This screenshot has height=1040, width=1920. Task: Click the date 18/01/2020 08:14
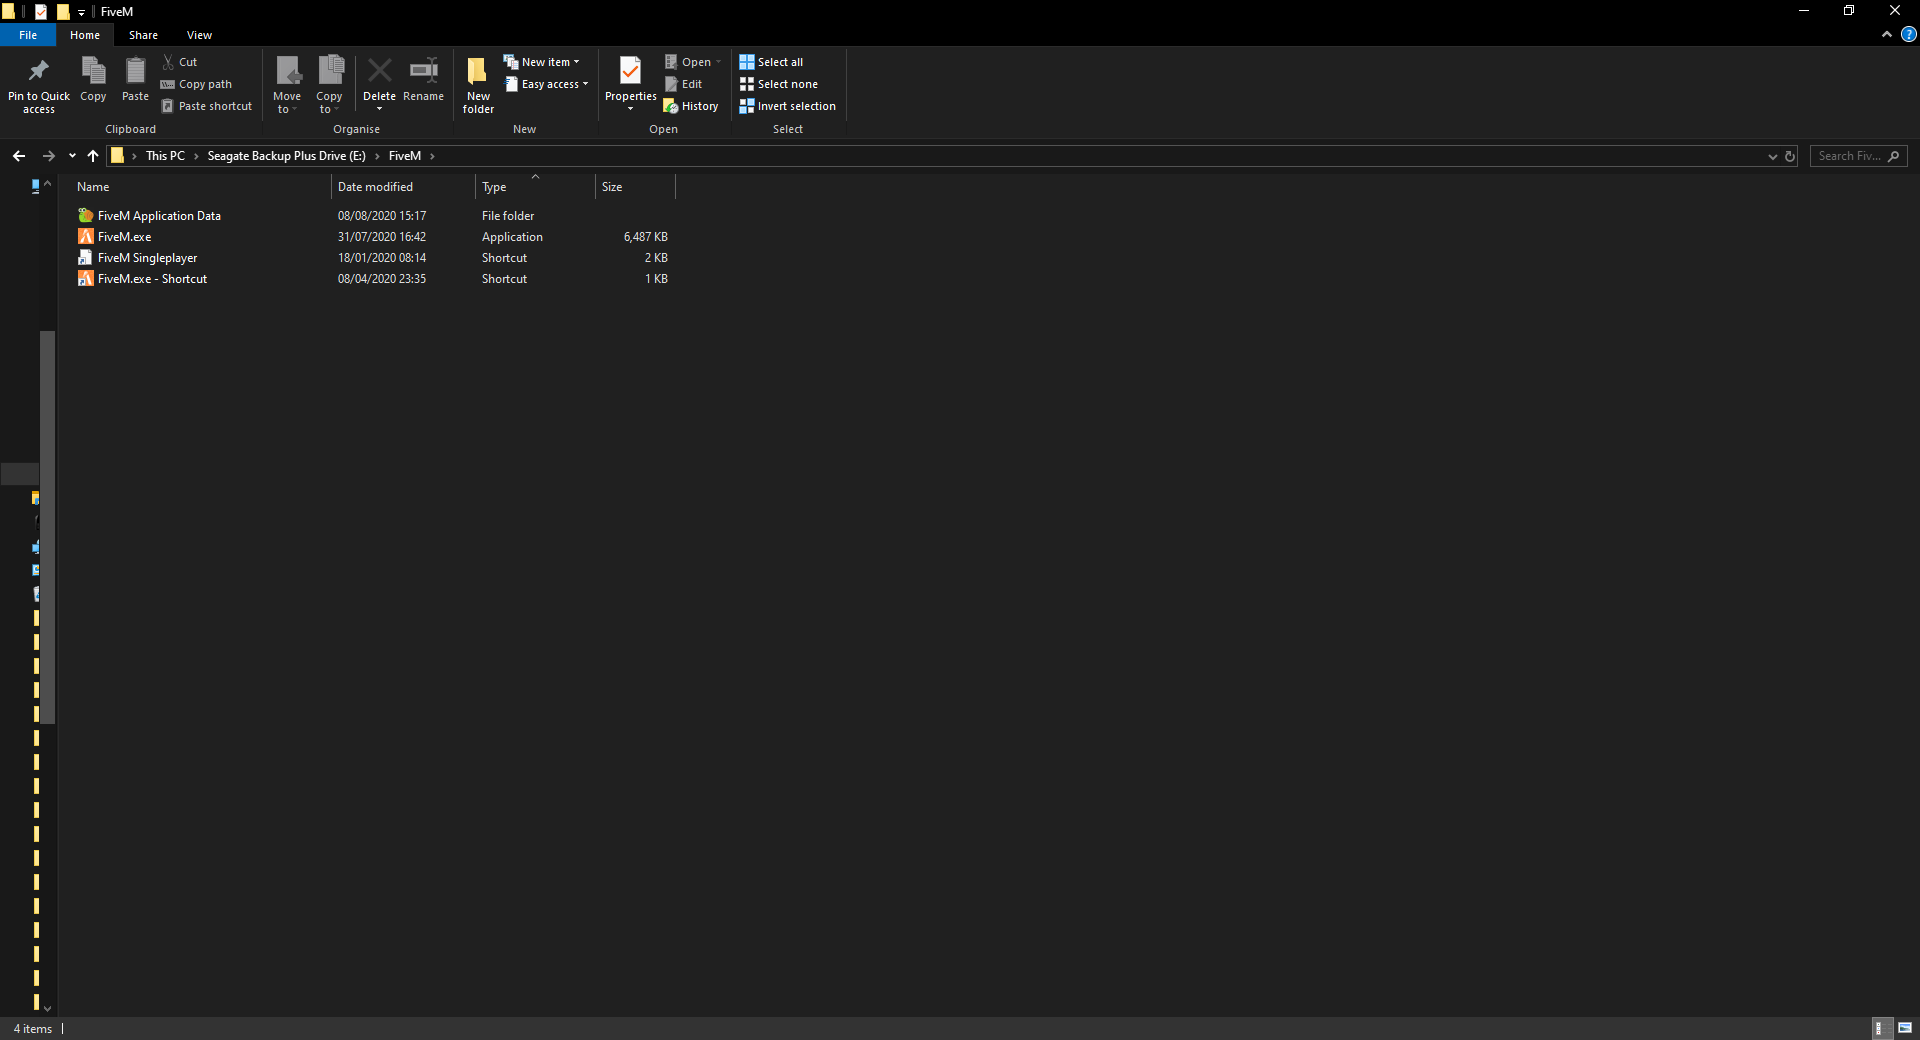click(x=382, y=258)
